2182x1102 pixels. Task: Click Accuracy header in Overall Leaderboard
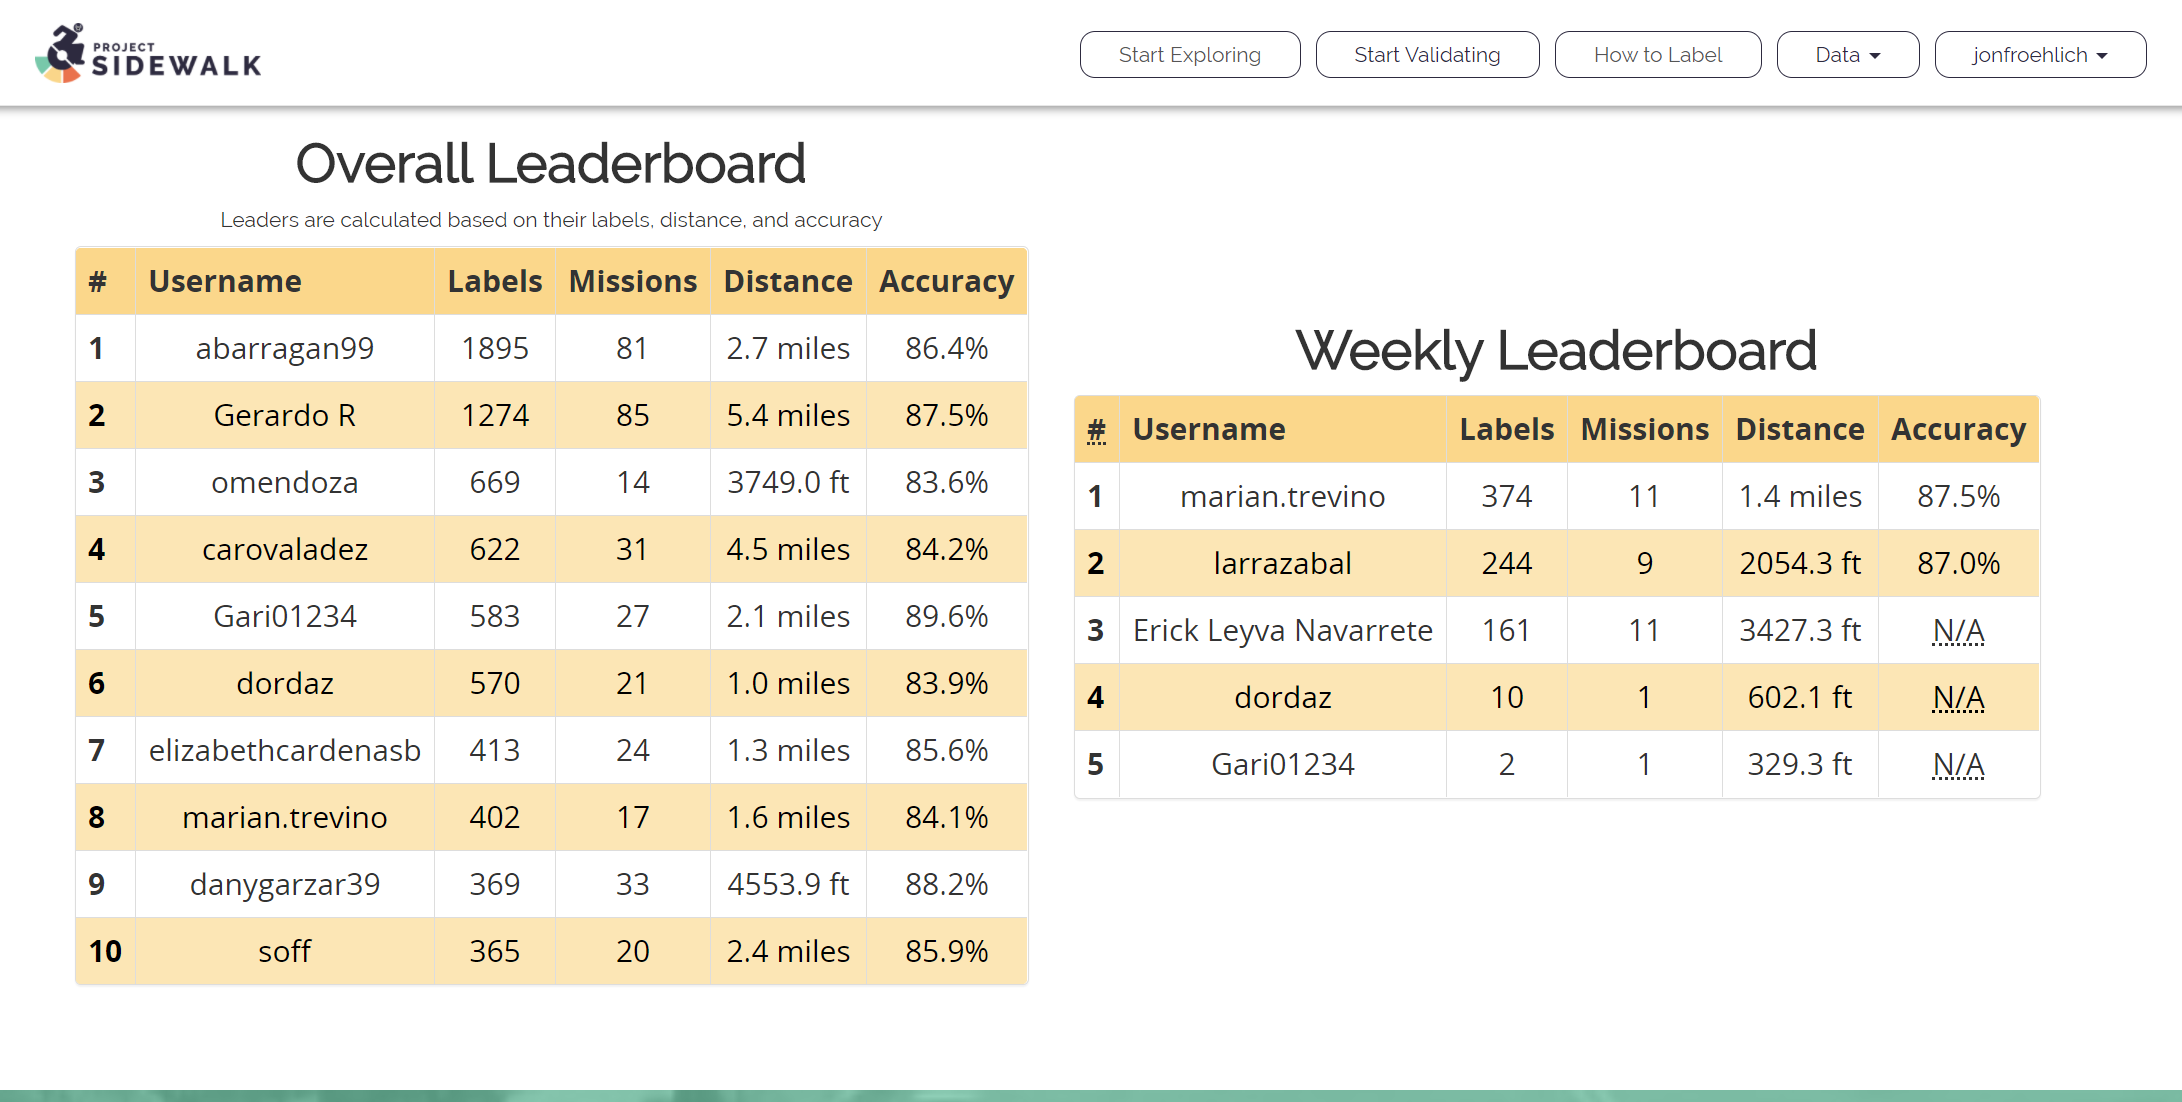point(947,282)
